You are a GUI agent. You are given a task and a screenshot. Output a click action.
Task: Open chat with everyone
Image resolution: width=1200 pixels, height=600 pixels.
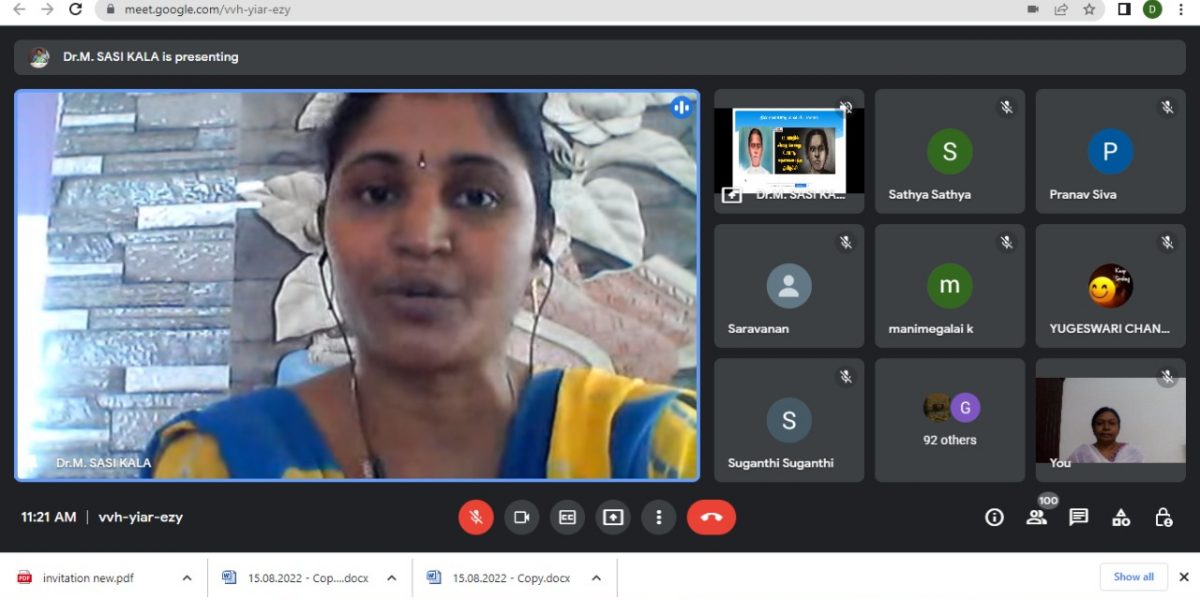[1078, 517]
